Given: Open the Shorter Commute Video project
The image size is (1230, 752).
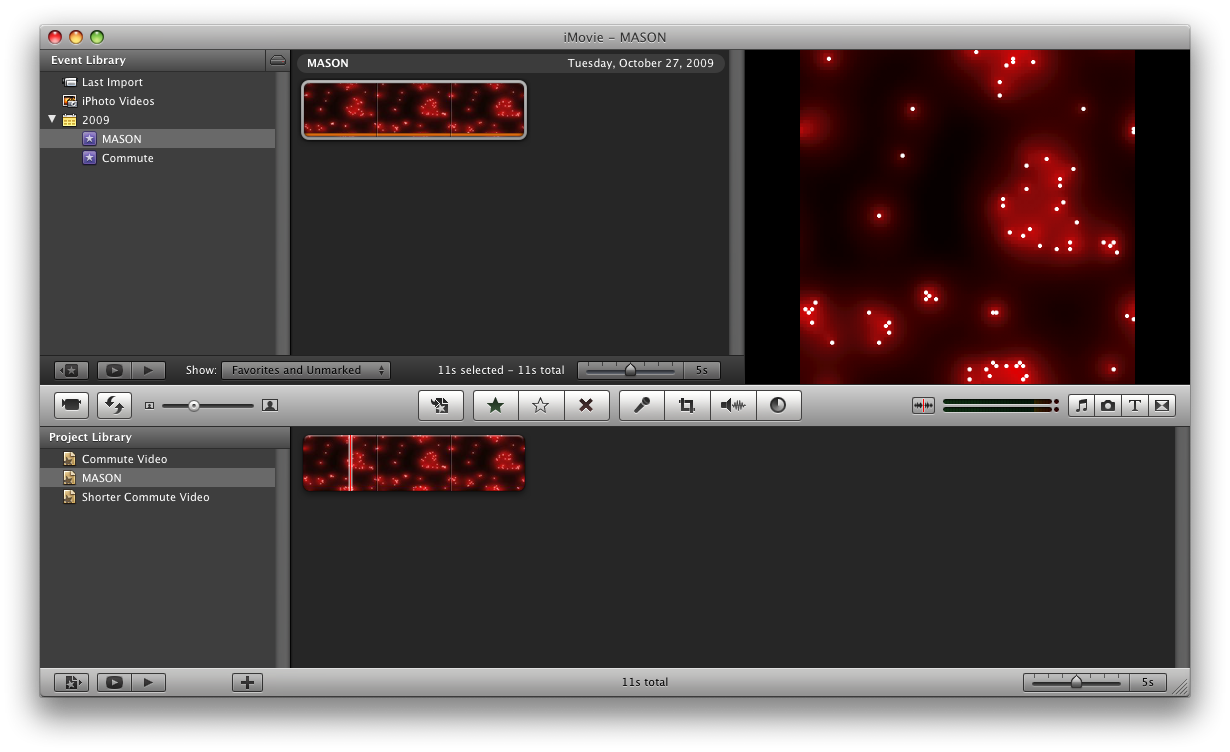Looking at the screenshot, I should [x=145, y=497].
